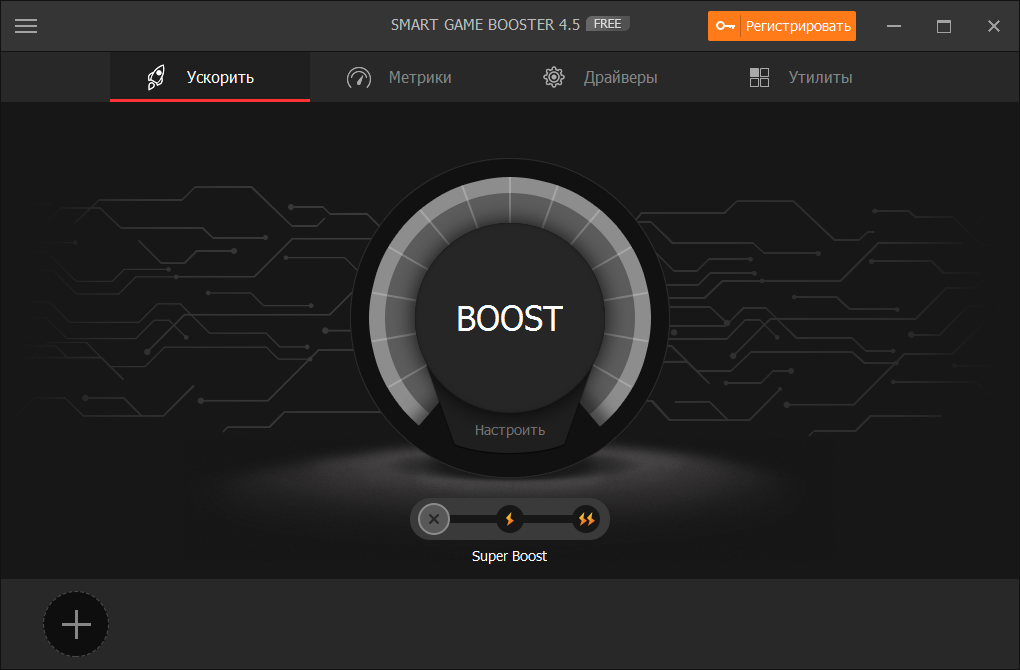Image resolution: width=1020 pixels, height=670 pixels.
Task: Select the single-lightning standard boost mode
Action: tap(510, 519)
